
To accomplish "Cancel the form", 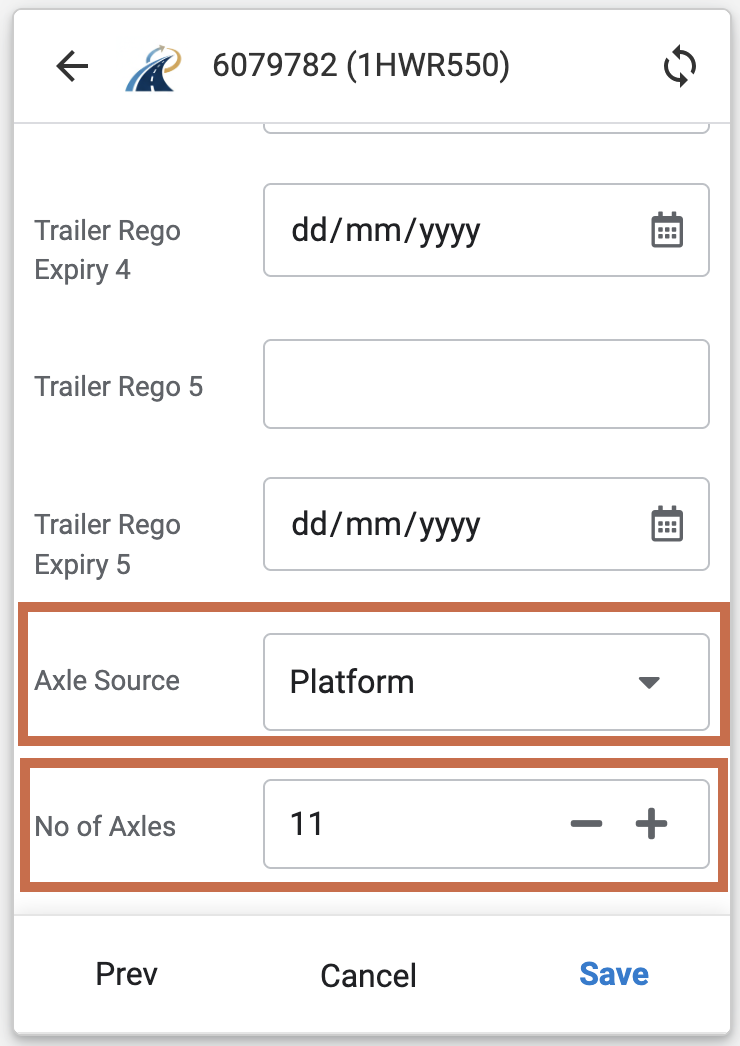I will pos(368,975).
